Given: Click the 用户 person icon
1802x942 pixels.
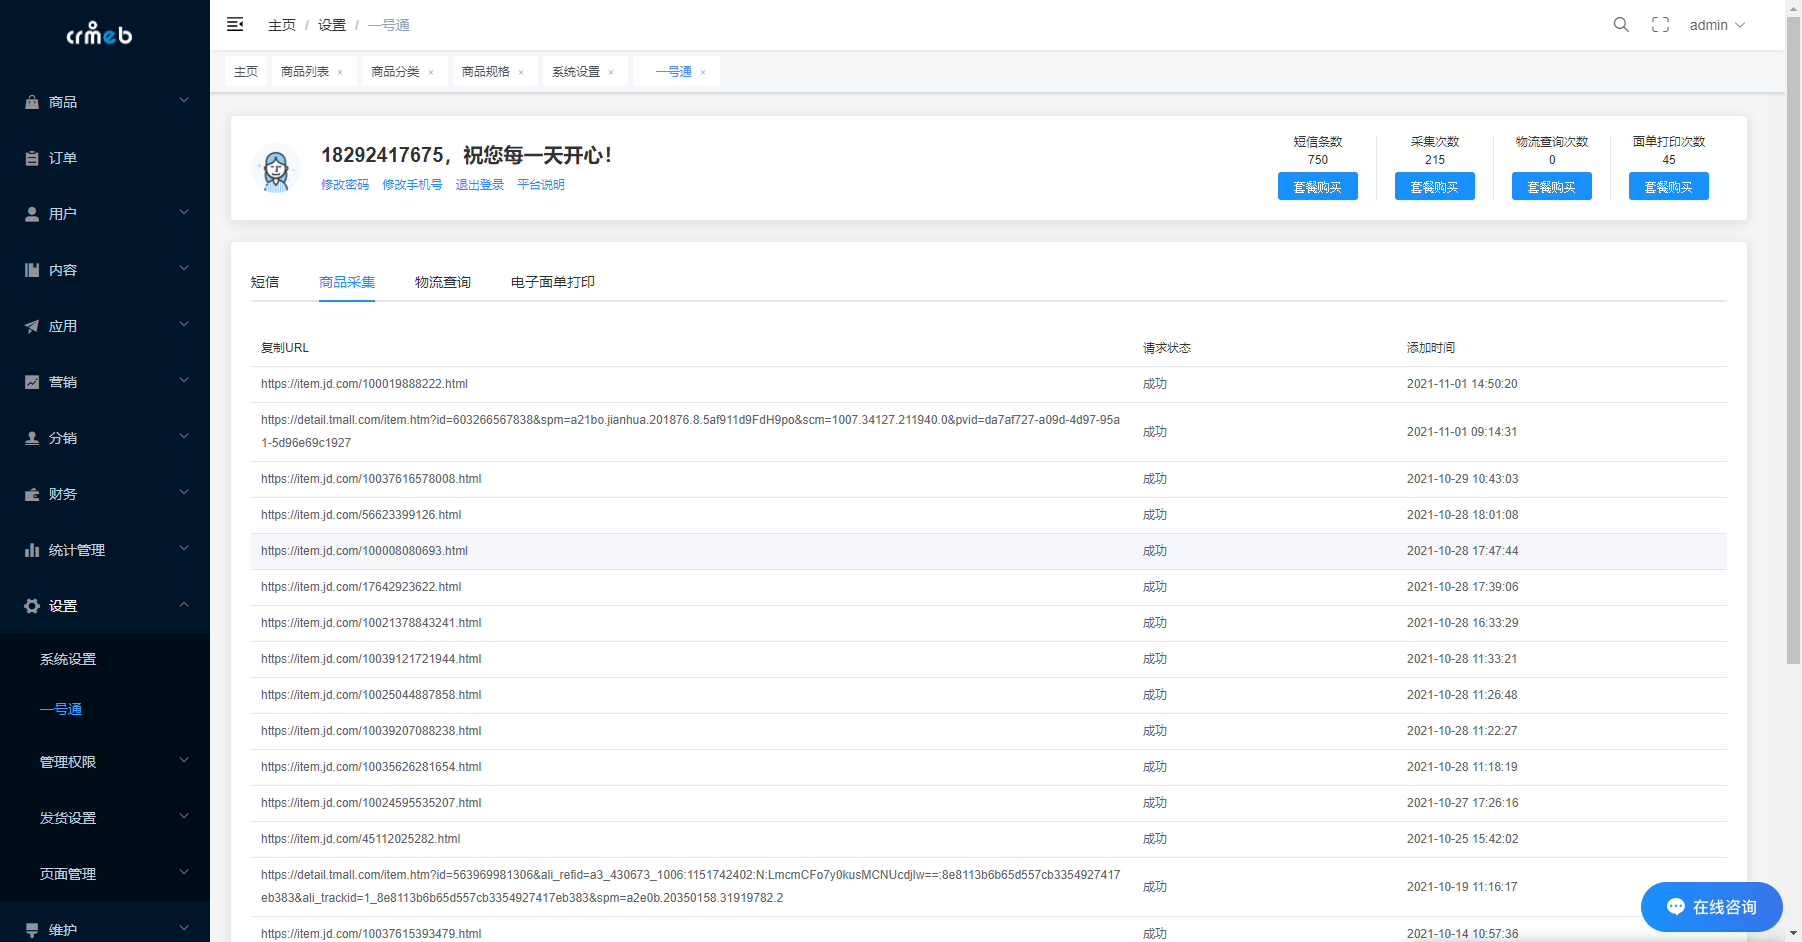Looking at the screenshot, I should point(32,214).
